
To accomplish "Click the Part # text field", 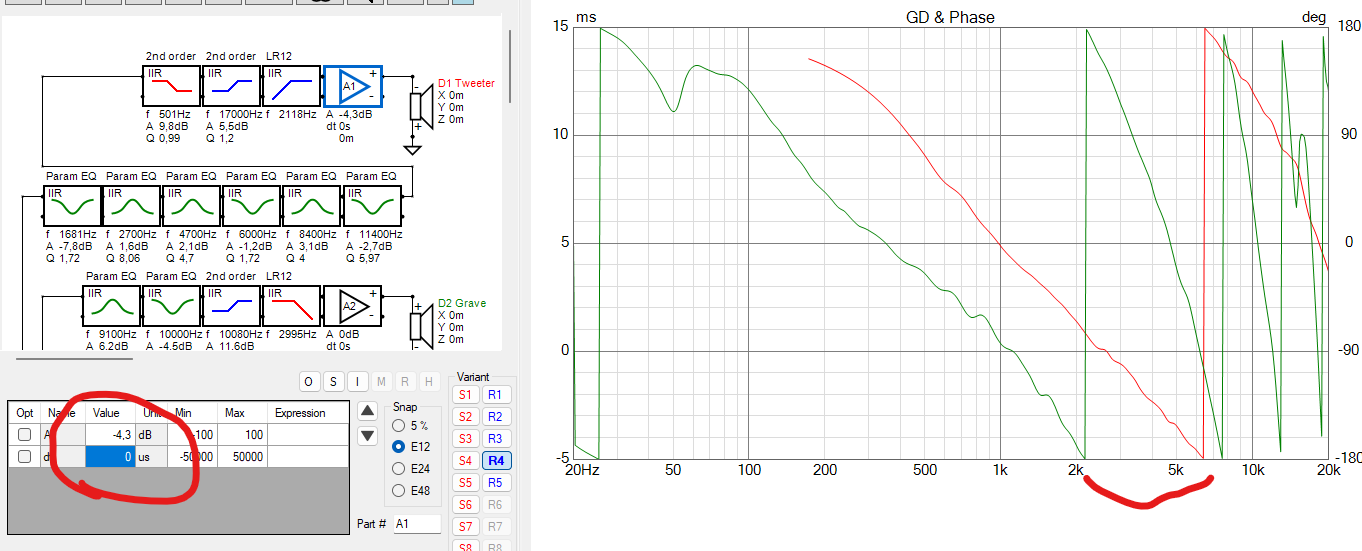I will point(416,523).
